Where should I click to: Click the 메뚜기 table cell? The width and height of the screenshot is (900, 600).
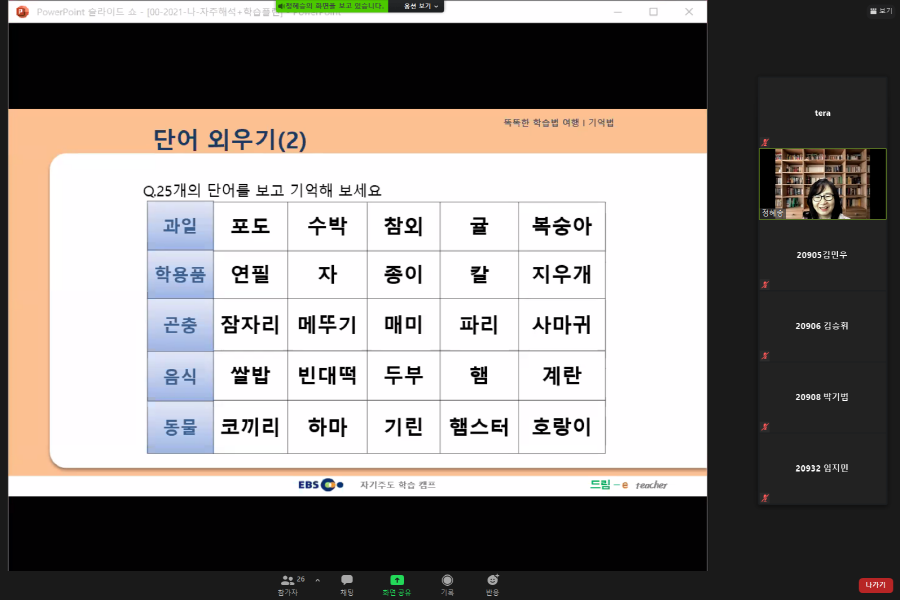click(327, 325)
